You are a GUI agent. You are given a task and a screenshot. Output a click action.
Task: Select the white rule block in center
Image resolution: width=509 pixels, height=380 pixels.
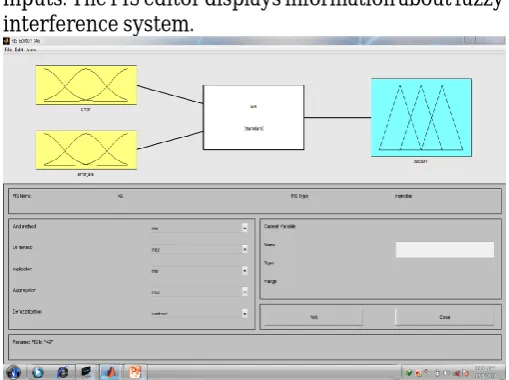(254, 117)
